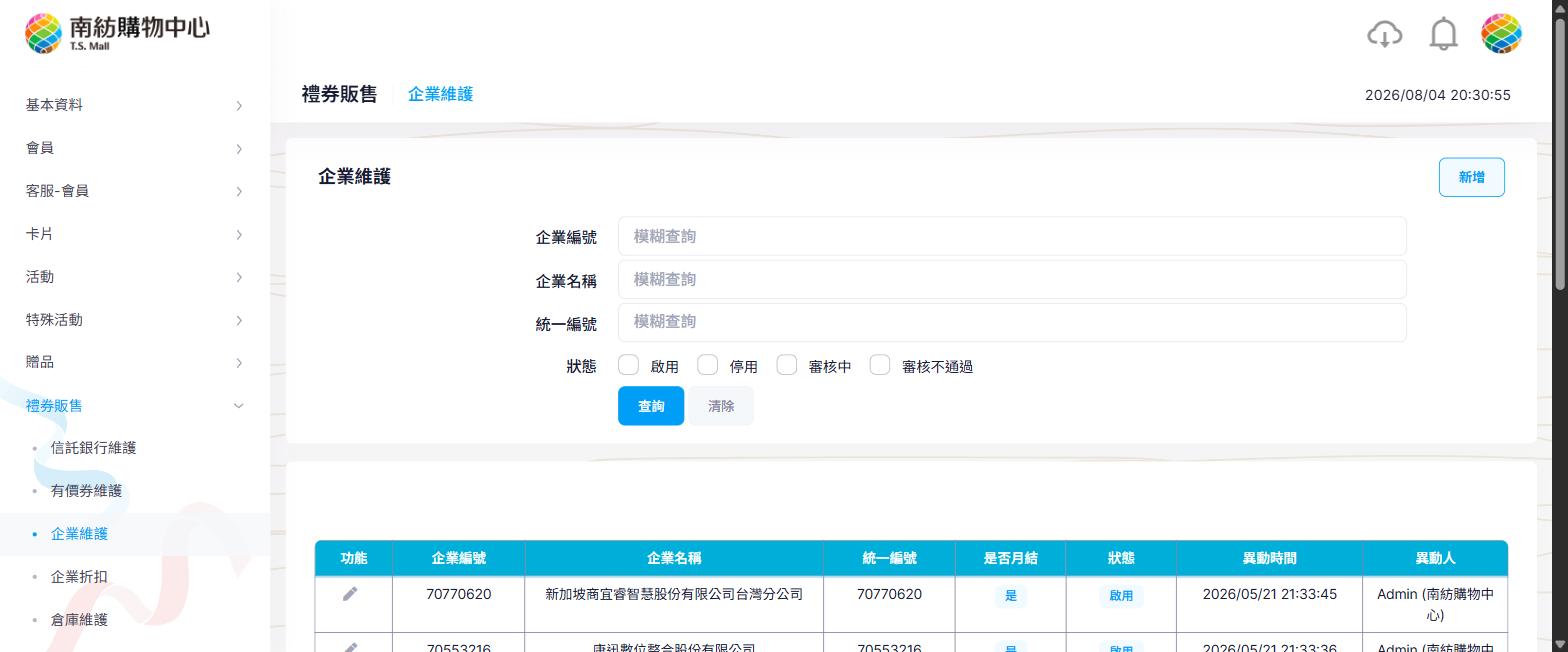
Task: Click 是 tag in row 70770620
Action: pos(1010,595)
